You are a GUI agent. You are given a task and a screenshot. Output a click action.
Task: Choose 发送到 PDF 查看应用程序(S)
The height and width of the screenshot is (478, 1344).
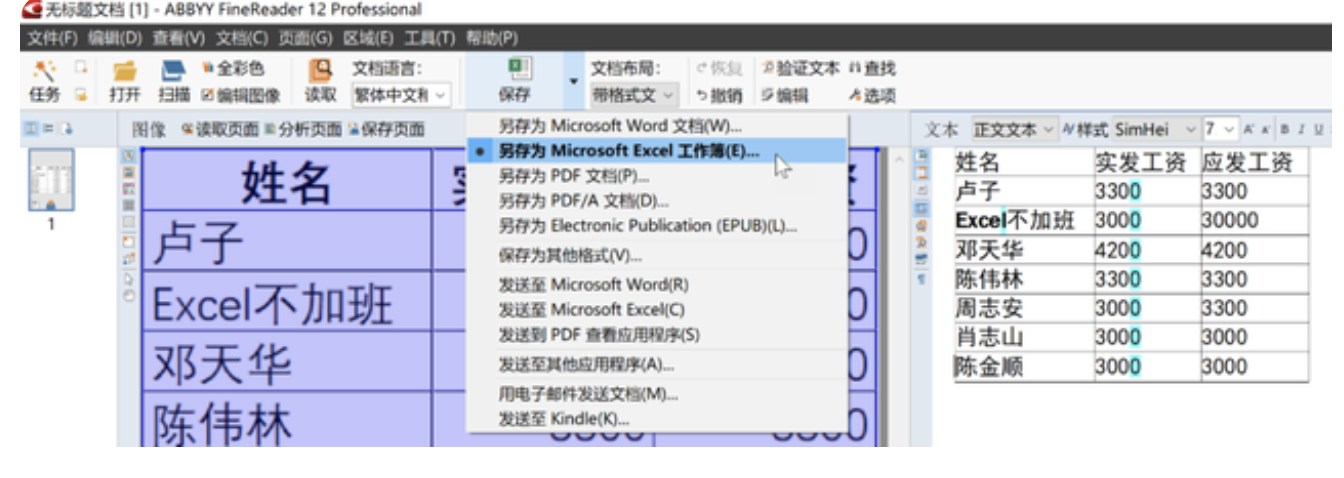tap(657, 334)
